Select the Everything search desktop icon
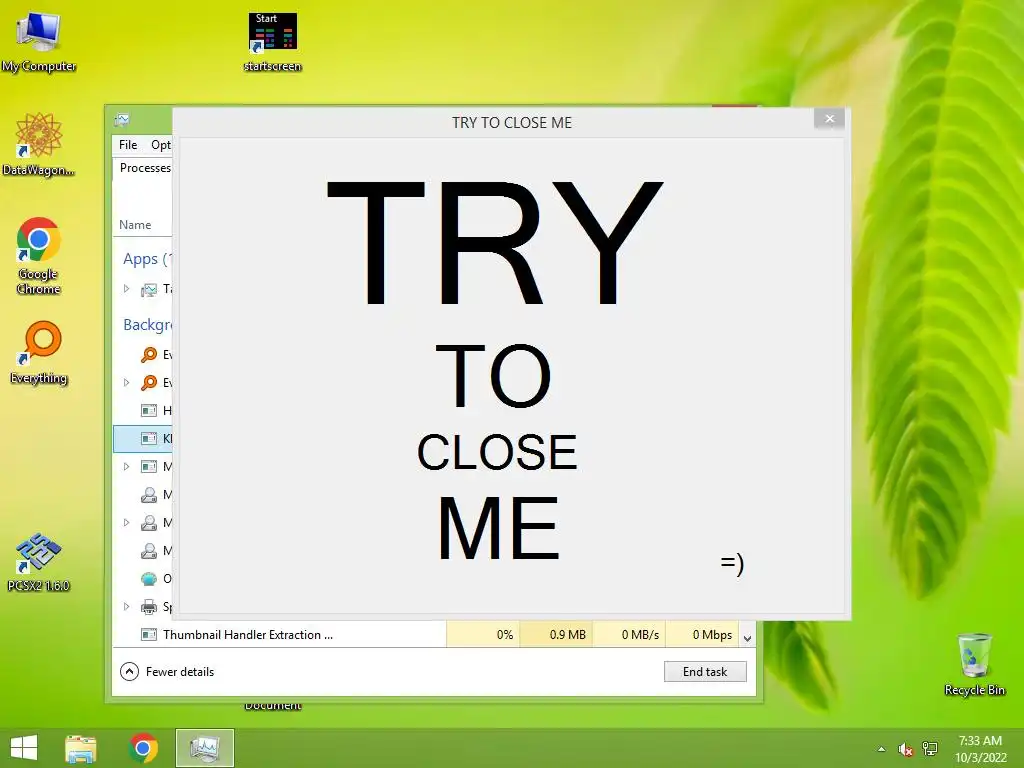The width and height of the screenshot is (1024, 768). 39,353
